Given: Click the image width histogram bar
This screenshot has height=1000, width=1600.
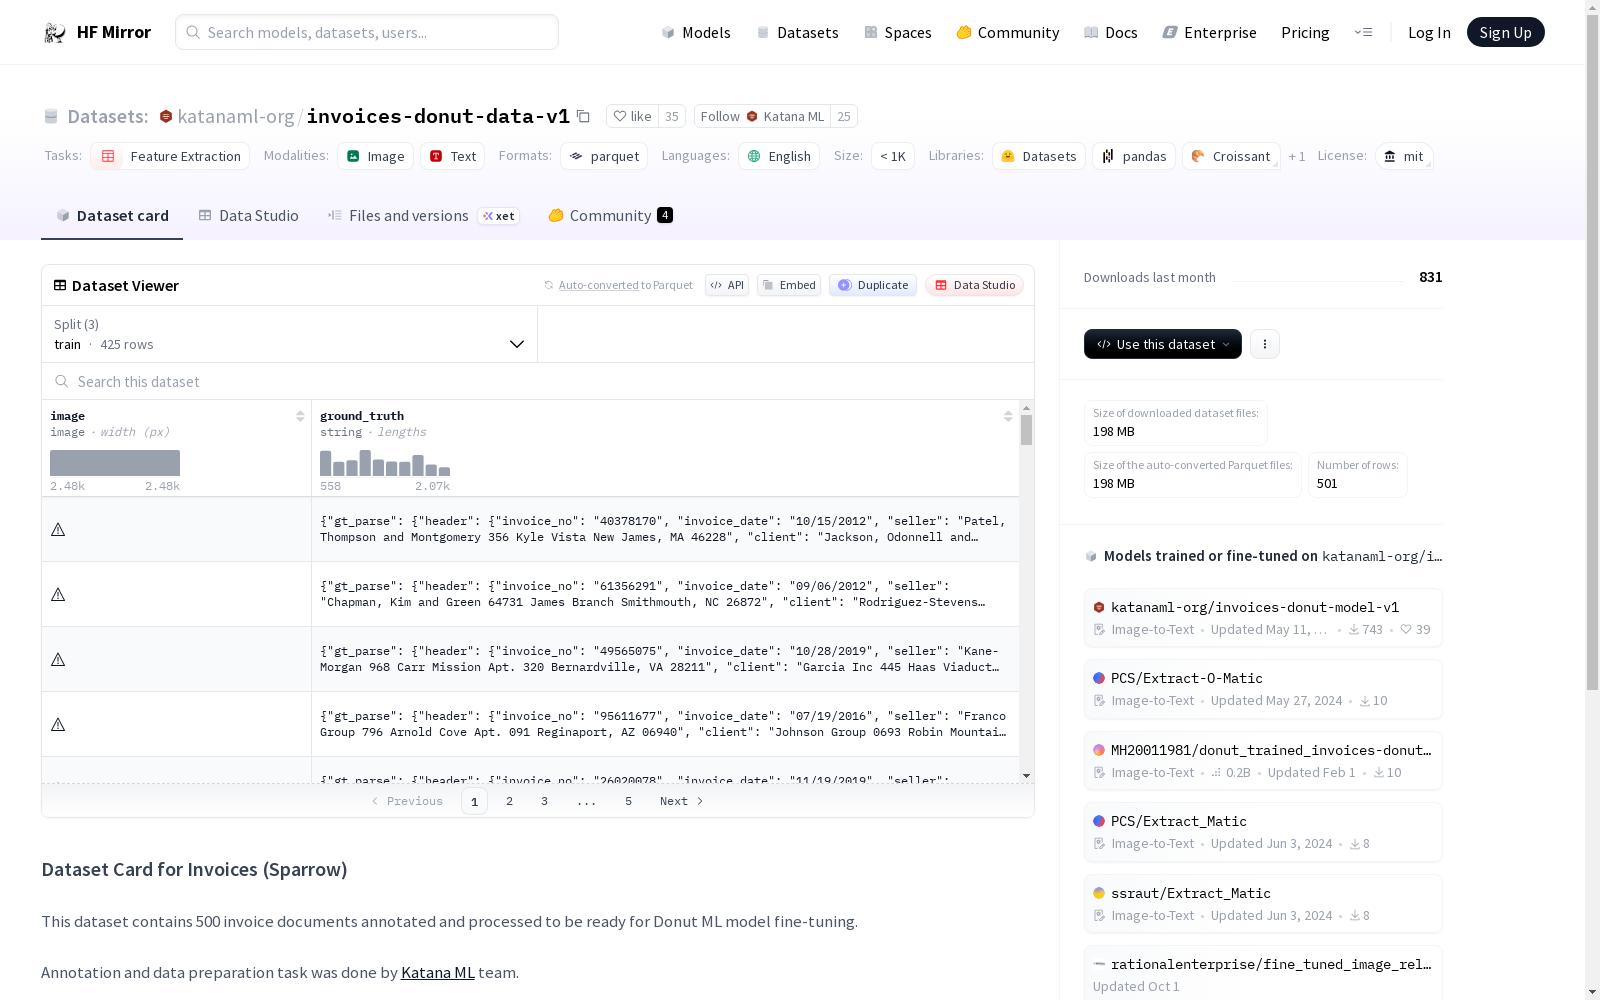Looking at the screenshot, I should (115, 463).
